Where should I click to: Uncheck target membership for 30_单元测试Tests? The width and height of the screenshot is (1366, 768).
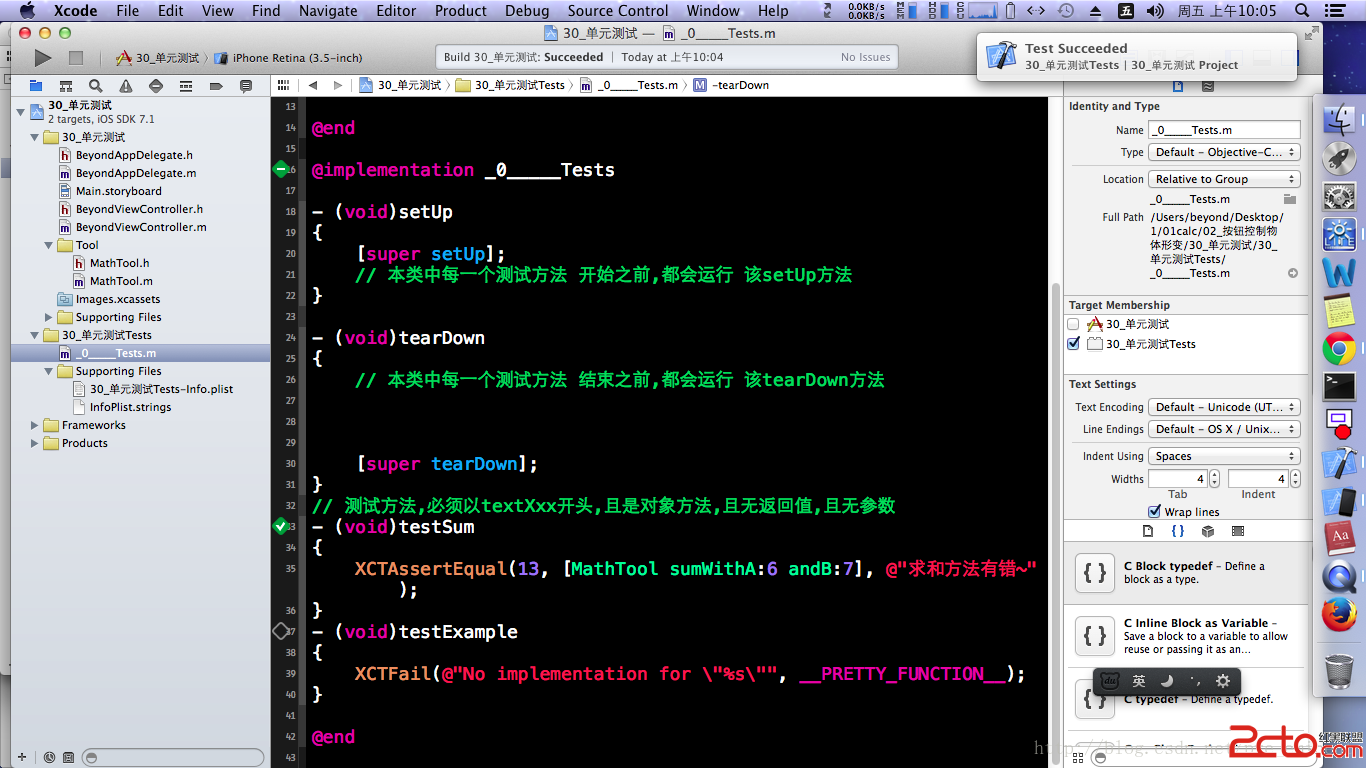tap(1074, 344)
